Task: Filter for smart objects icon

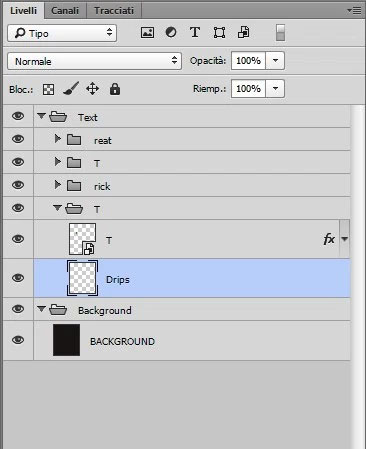Action: click(x=244, y=33)
